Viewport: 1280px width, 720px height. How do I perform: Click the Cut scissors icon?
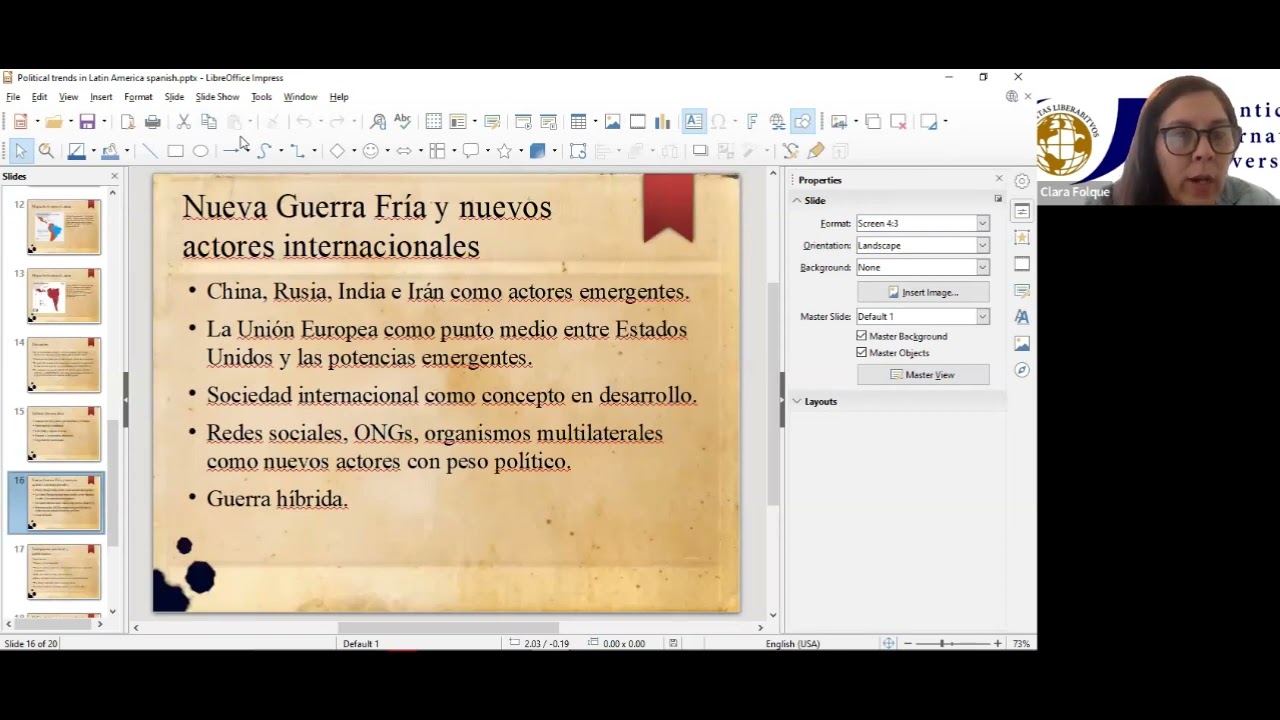click(184, 122)
